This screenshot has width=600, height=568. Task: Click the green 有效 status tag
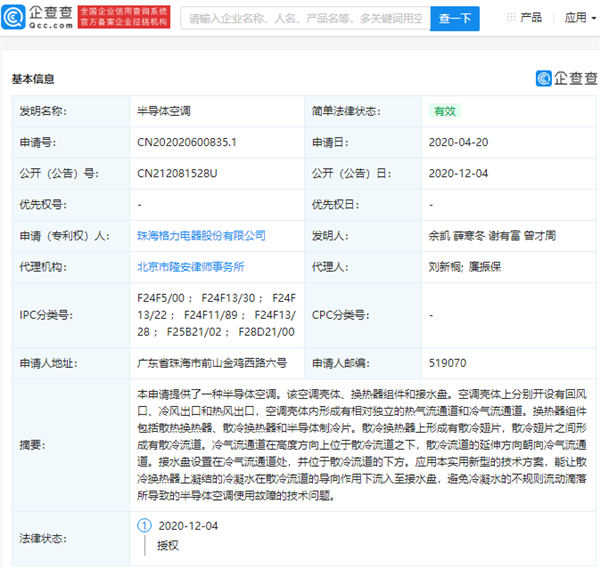444,112
